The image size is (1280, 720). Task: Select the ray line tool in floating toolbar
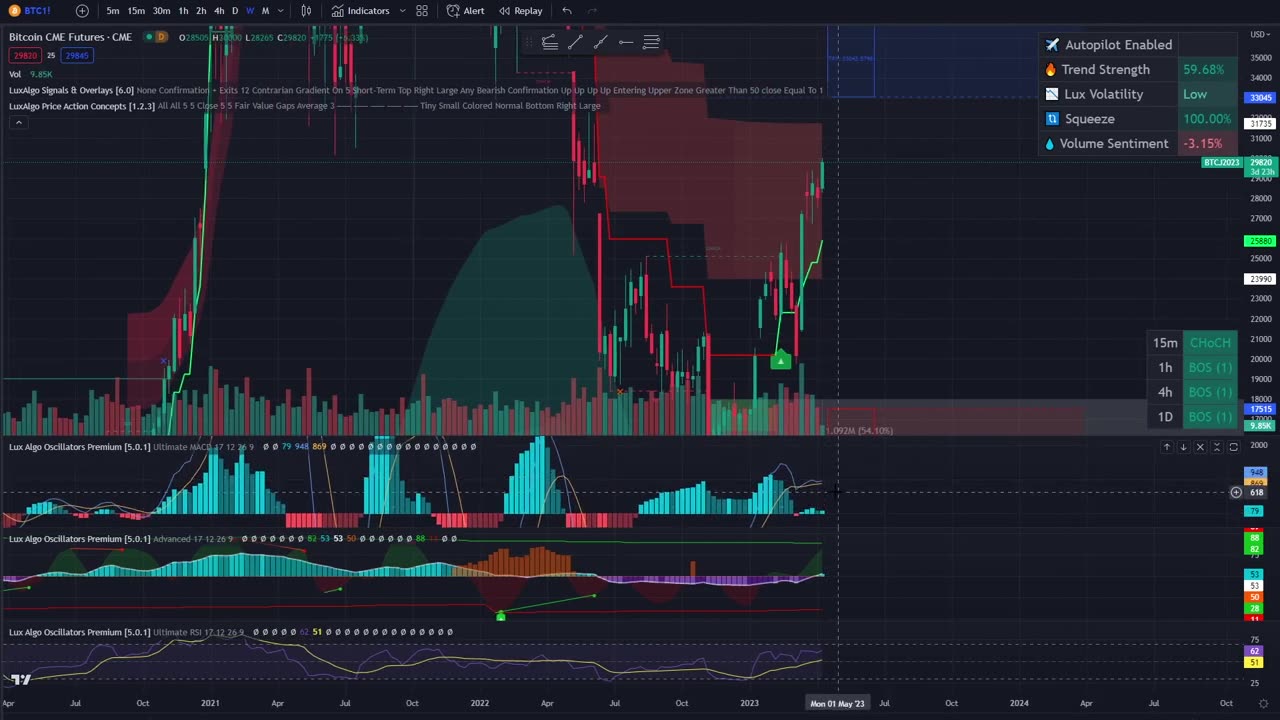(x=600, y=42)
